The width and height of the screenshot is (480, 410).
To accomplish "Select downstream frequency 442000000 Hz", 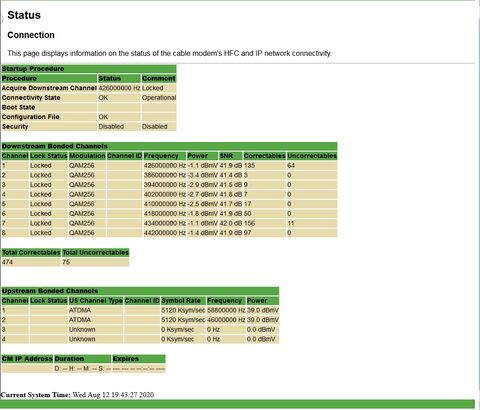I will coord(165,233).
